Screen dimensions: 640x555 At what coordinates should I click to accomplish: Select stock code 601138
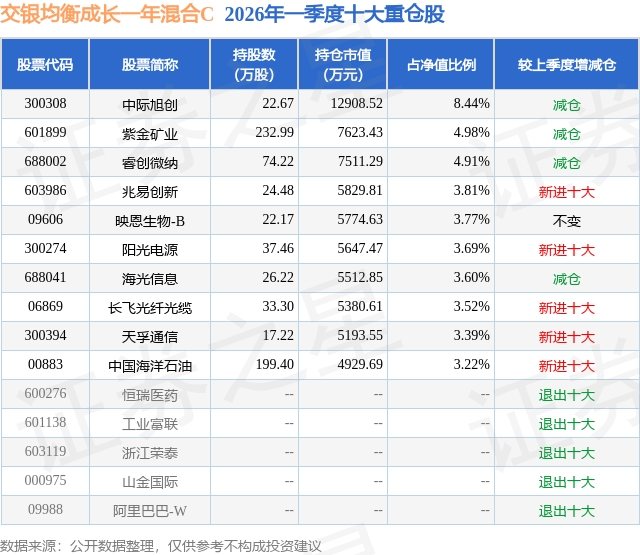click(x=45, y=422)
